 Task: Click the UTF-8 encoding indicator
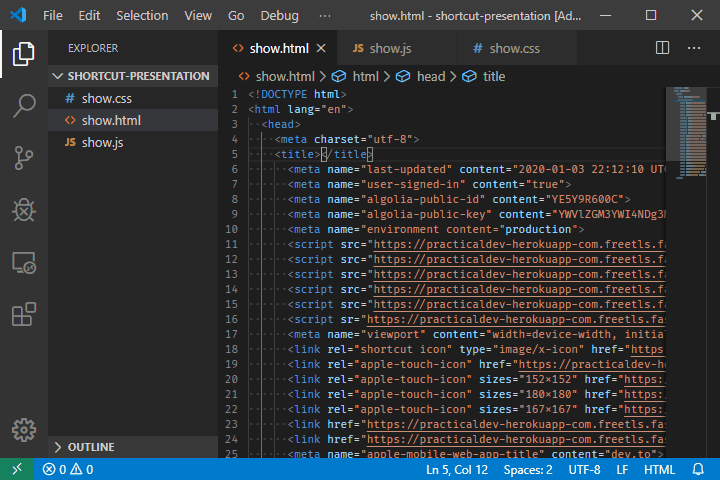[584, 469]
